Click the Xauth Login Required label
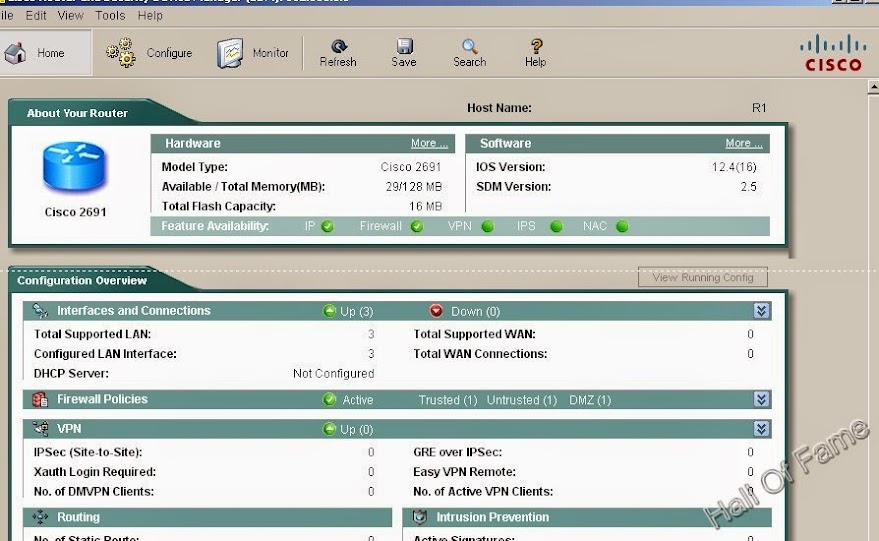The height and width of the screenshot is (541, 879). (x=95, y=471)
